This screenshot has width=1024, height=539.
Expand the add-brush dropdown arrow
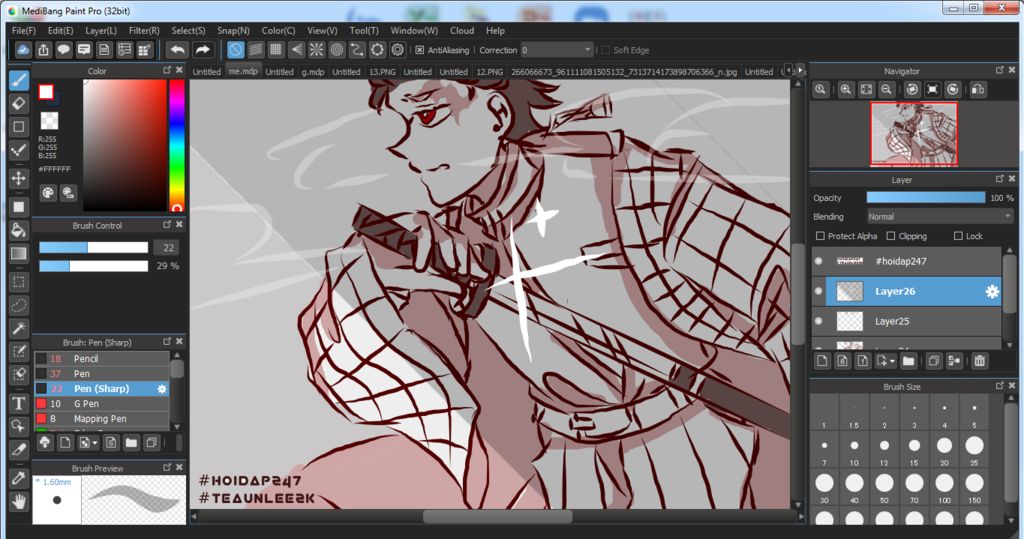[x=95, y=443]
